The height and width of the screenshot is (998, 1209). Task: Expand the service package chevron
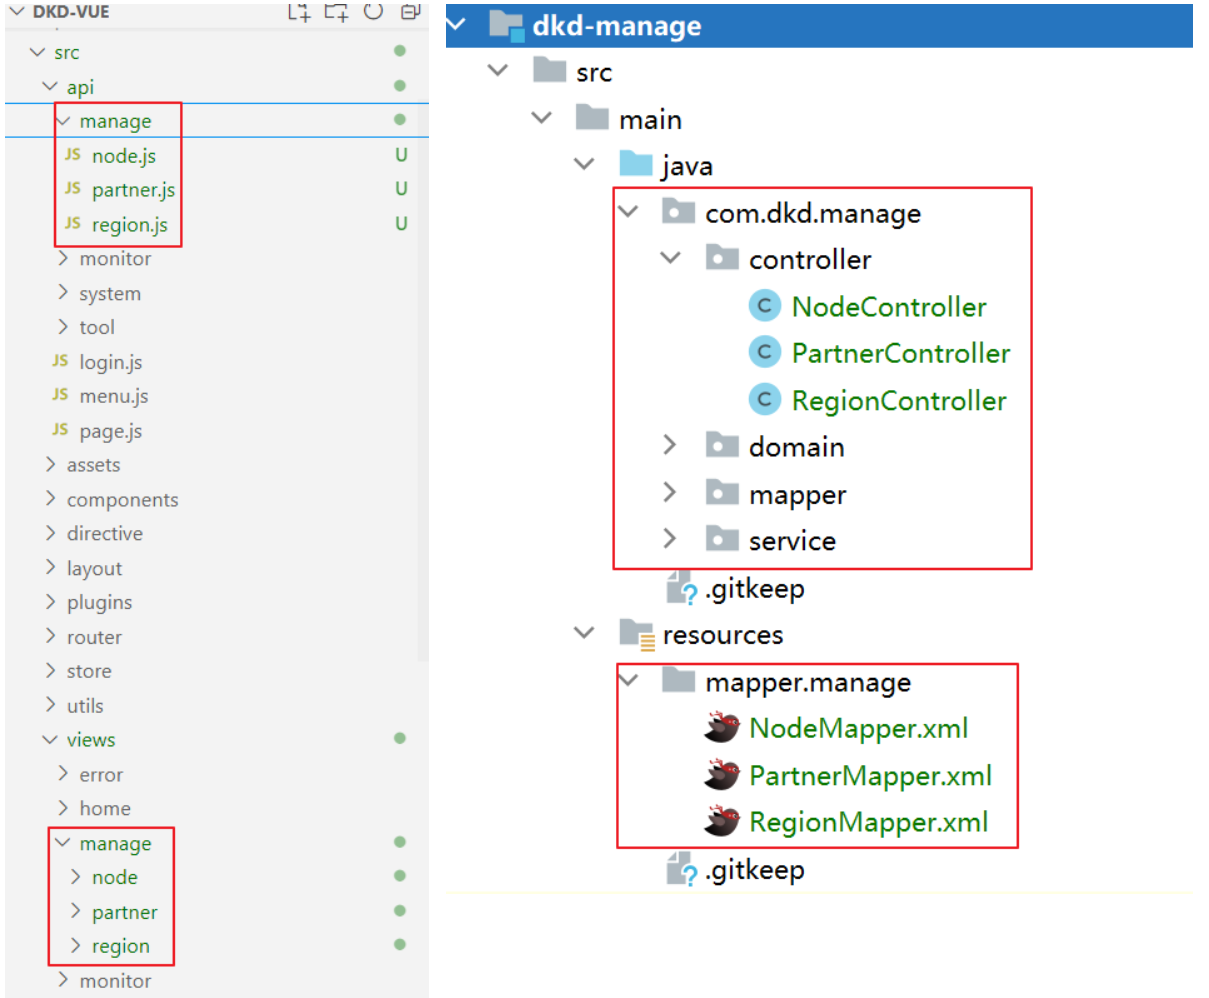click(670, 539)
